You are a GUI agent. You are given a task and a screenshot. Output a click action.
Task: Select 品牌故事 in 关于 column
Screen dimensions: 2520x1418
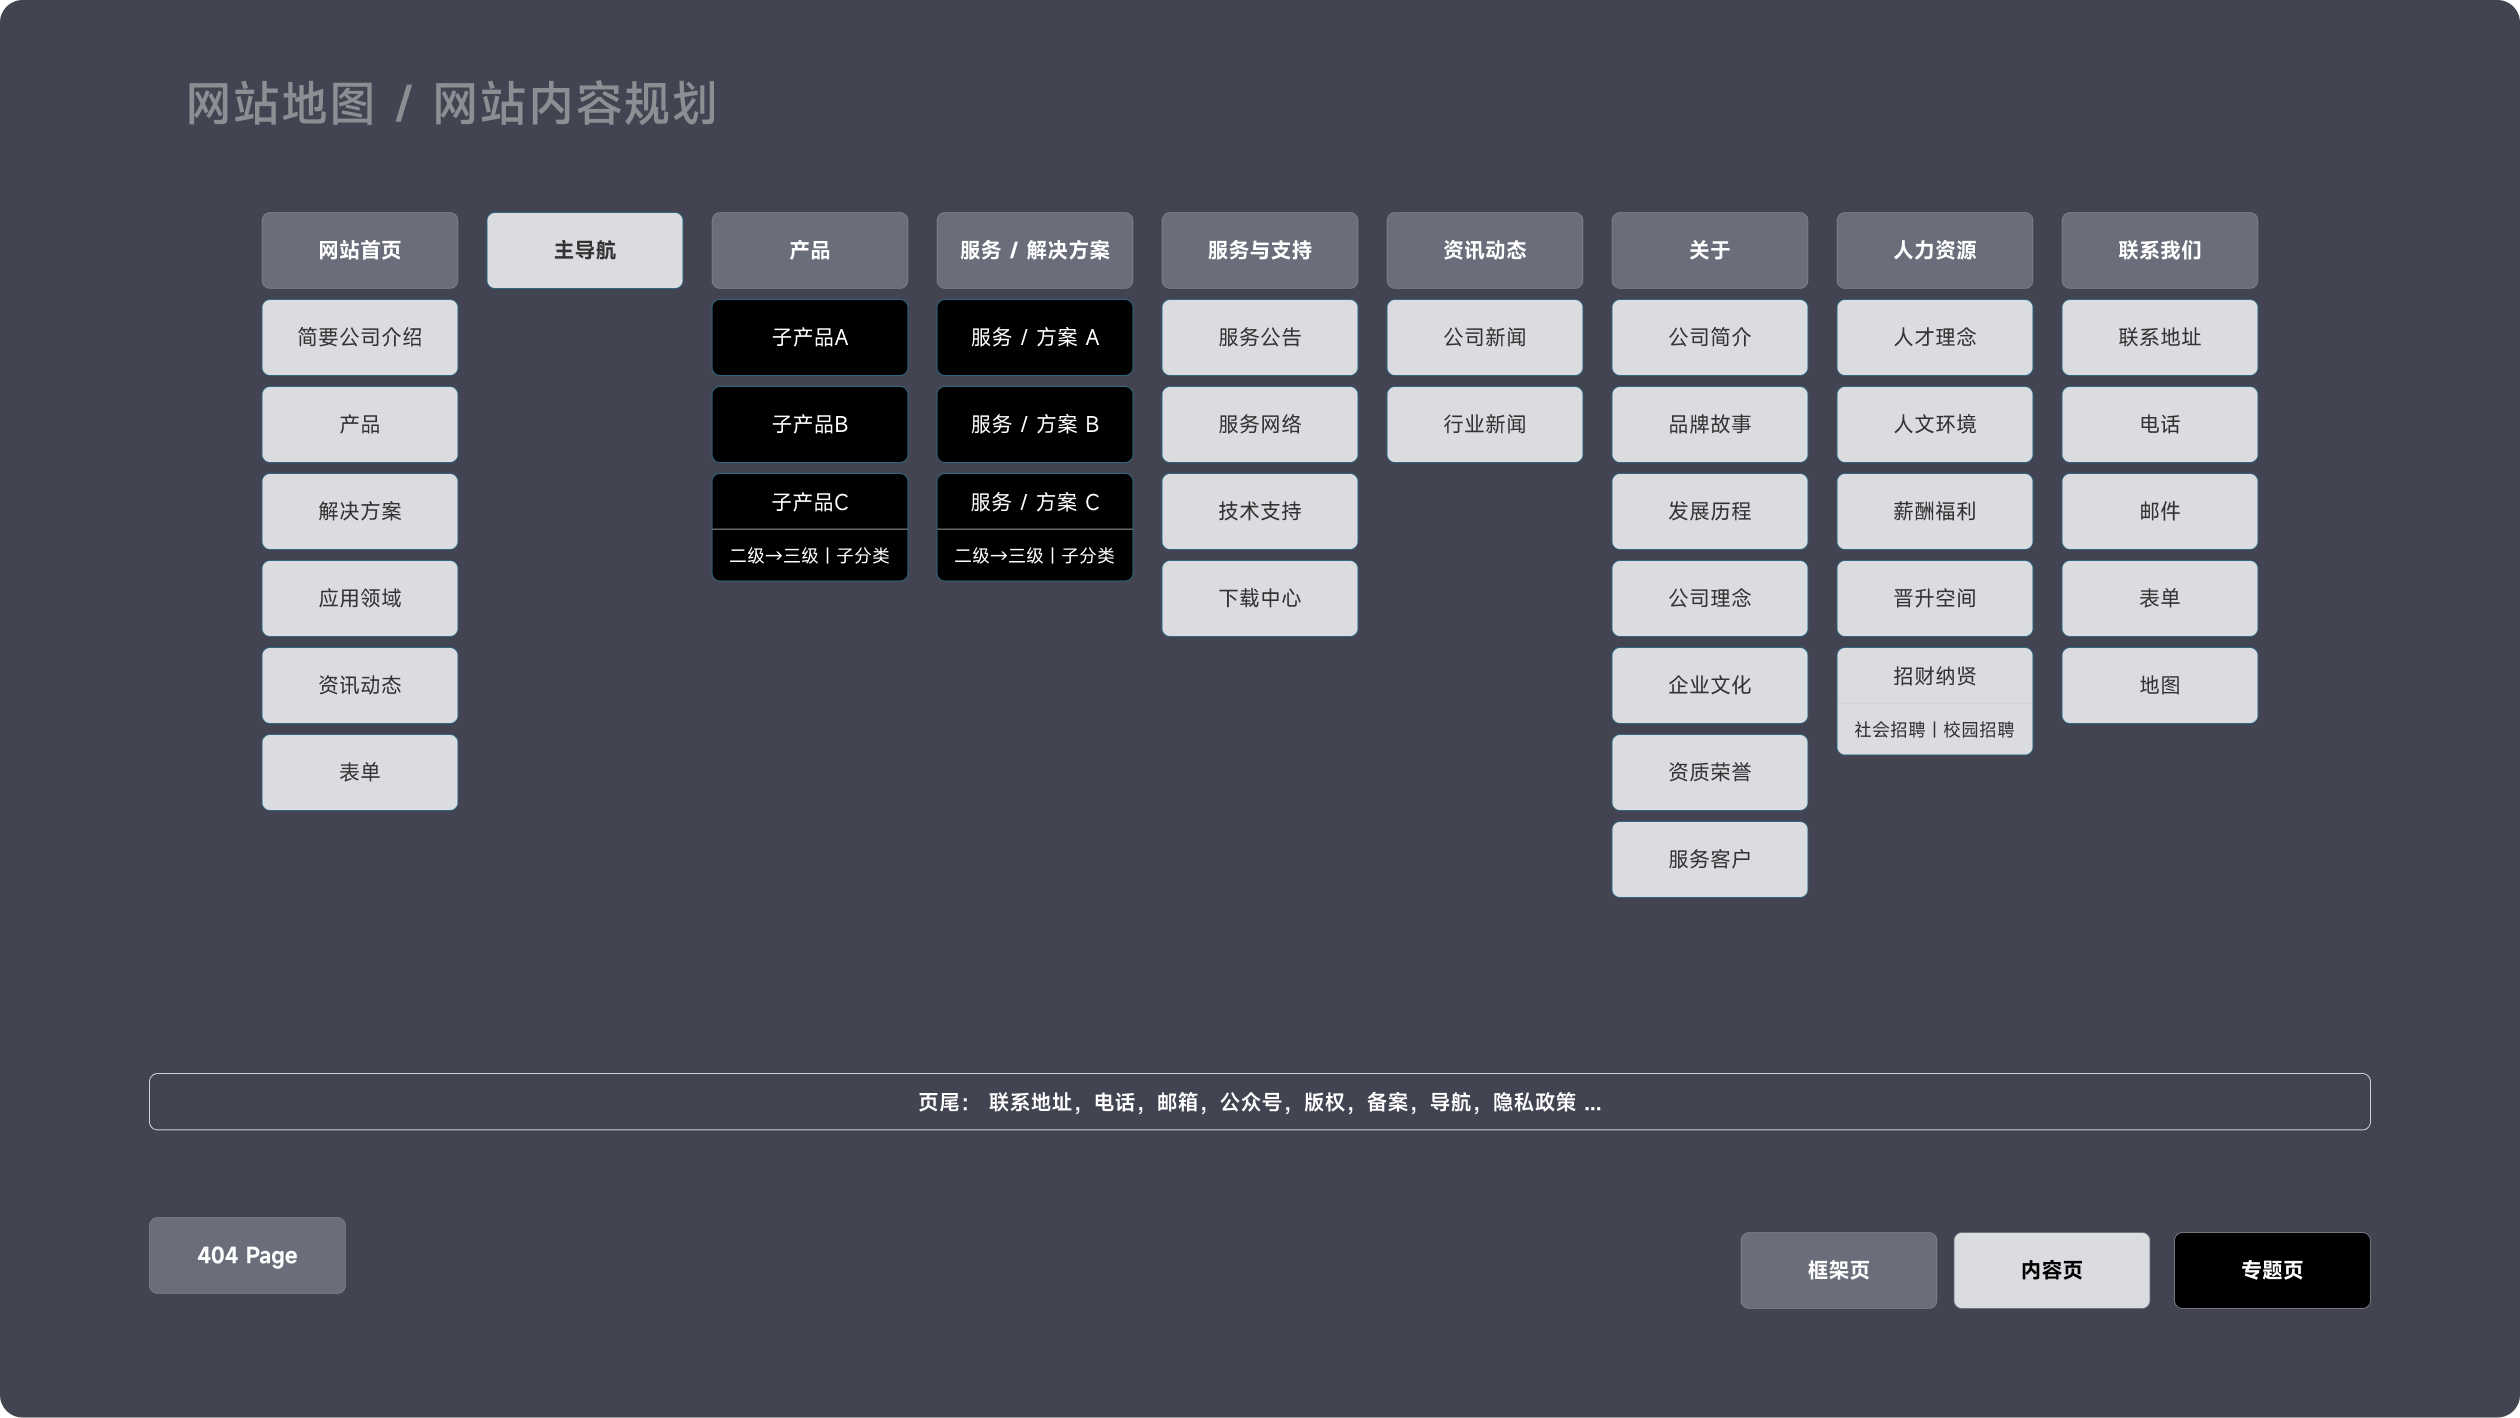[1709, 424]
